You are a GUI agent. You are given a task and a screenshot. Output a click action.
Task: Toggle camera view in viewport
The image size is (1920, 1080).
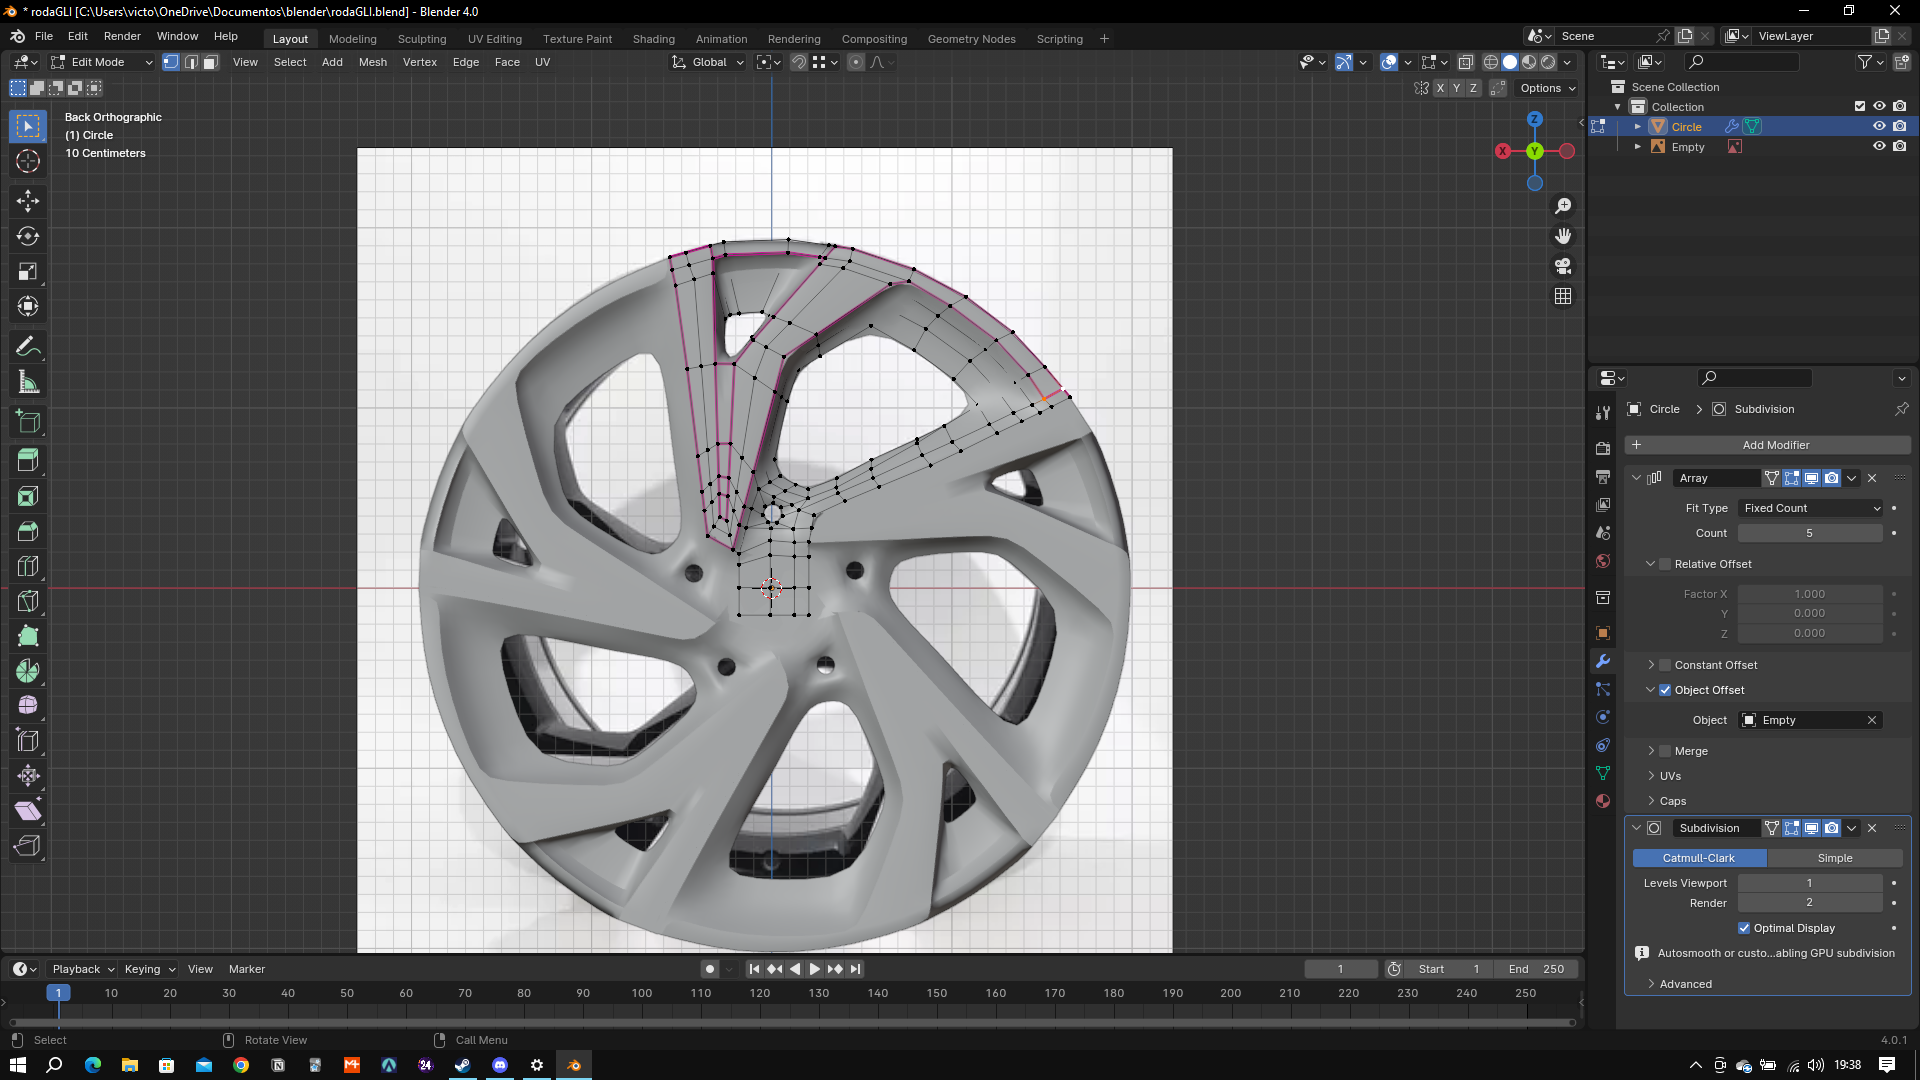point(1563,266)
